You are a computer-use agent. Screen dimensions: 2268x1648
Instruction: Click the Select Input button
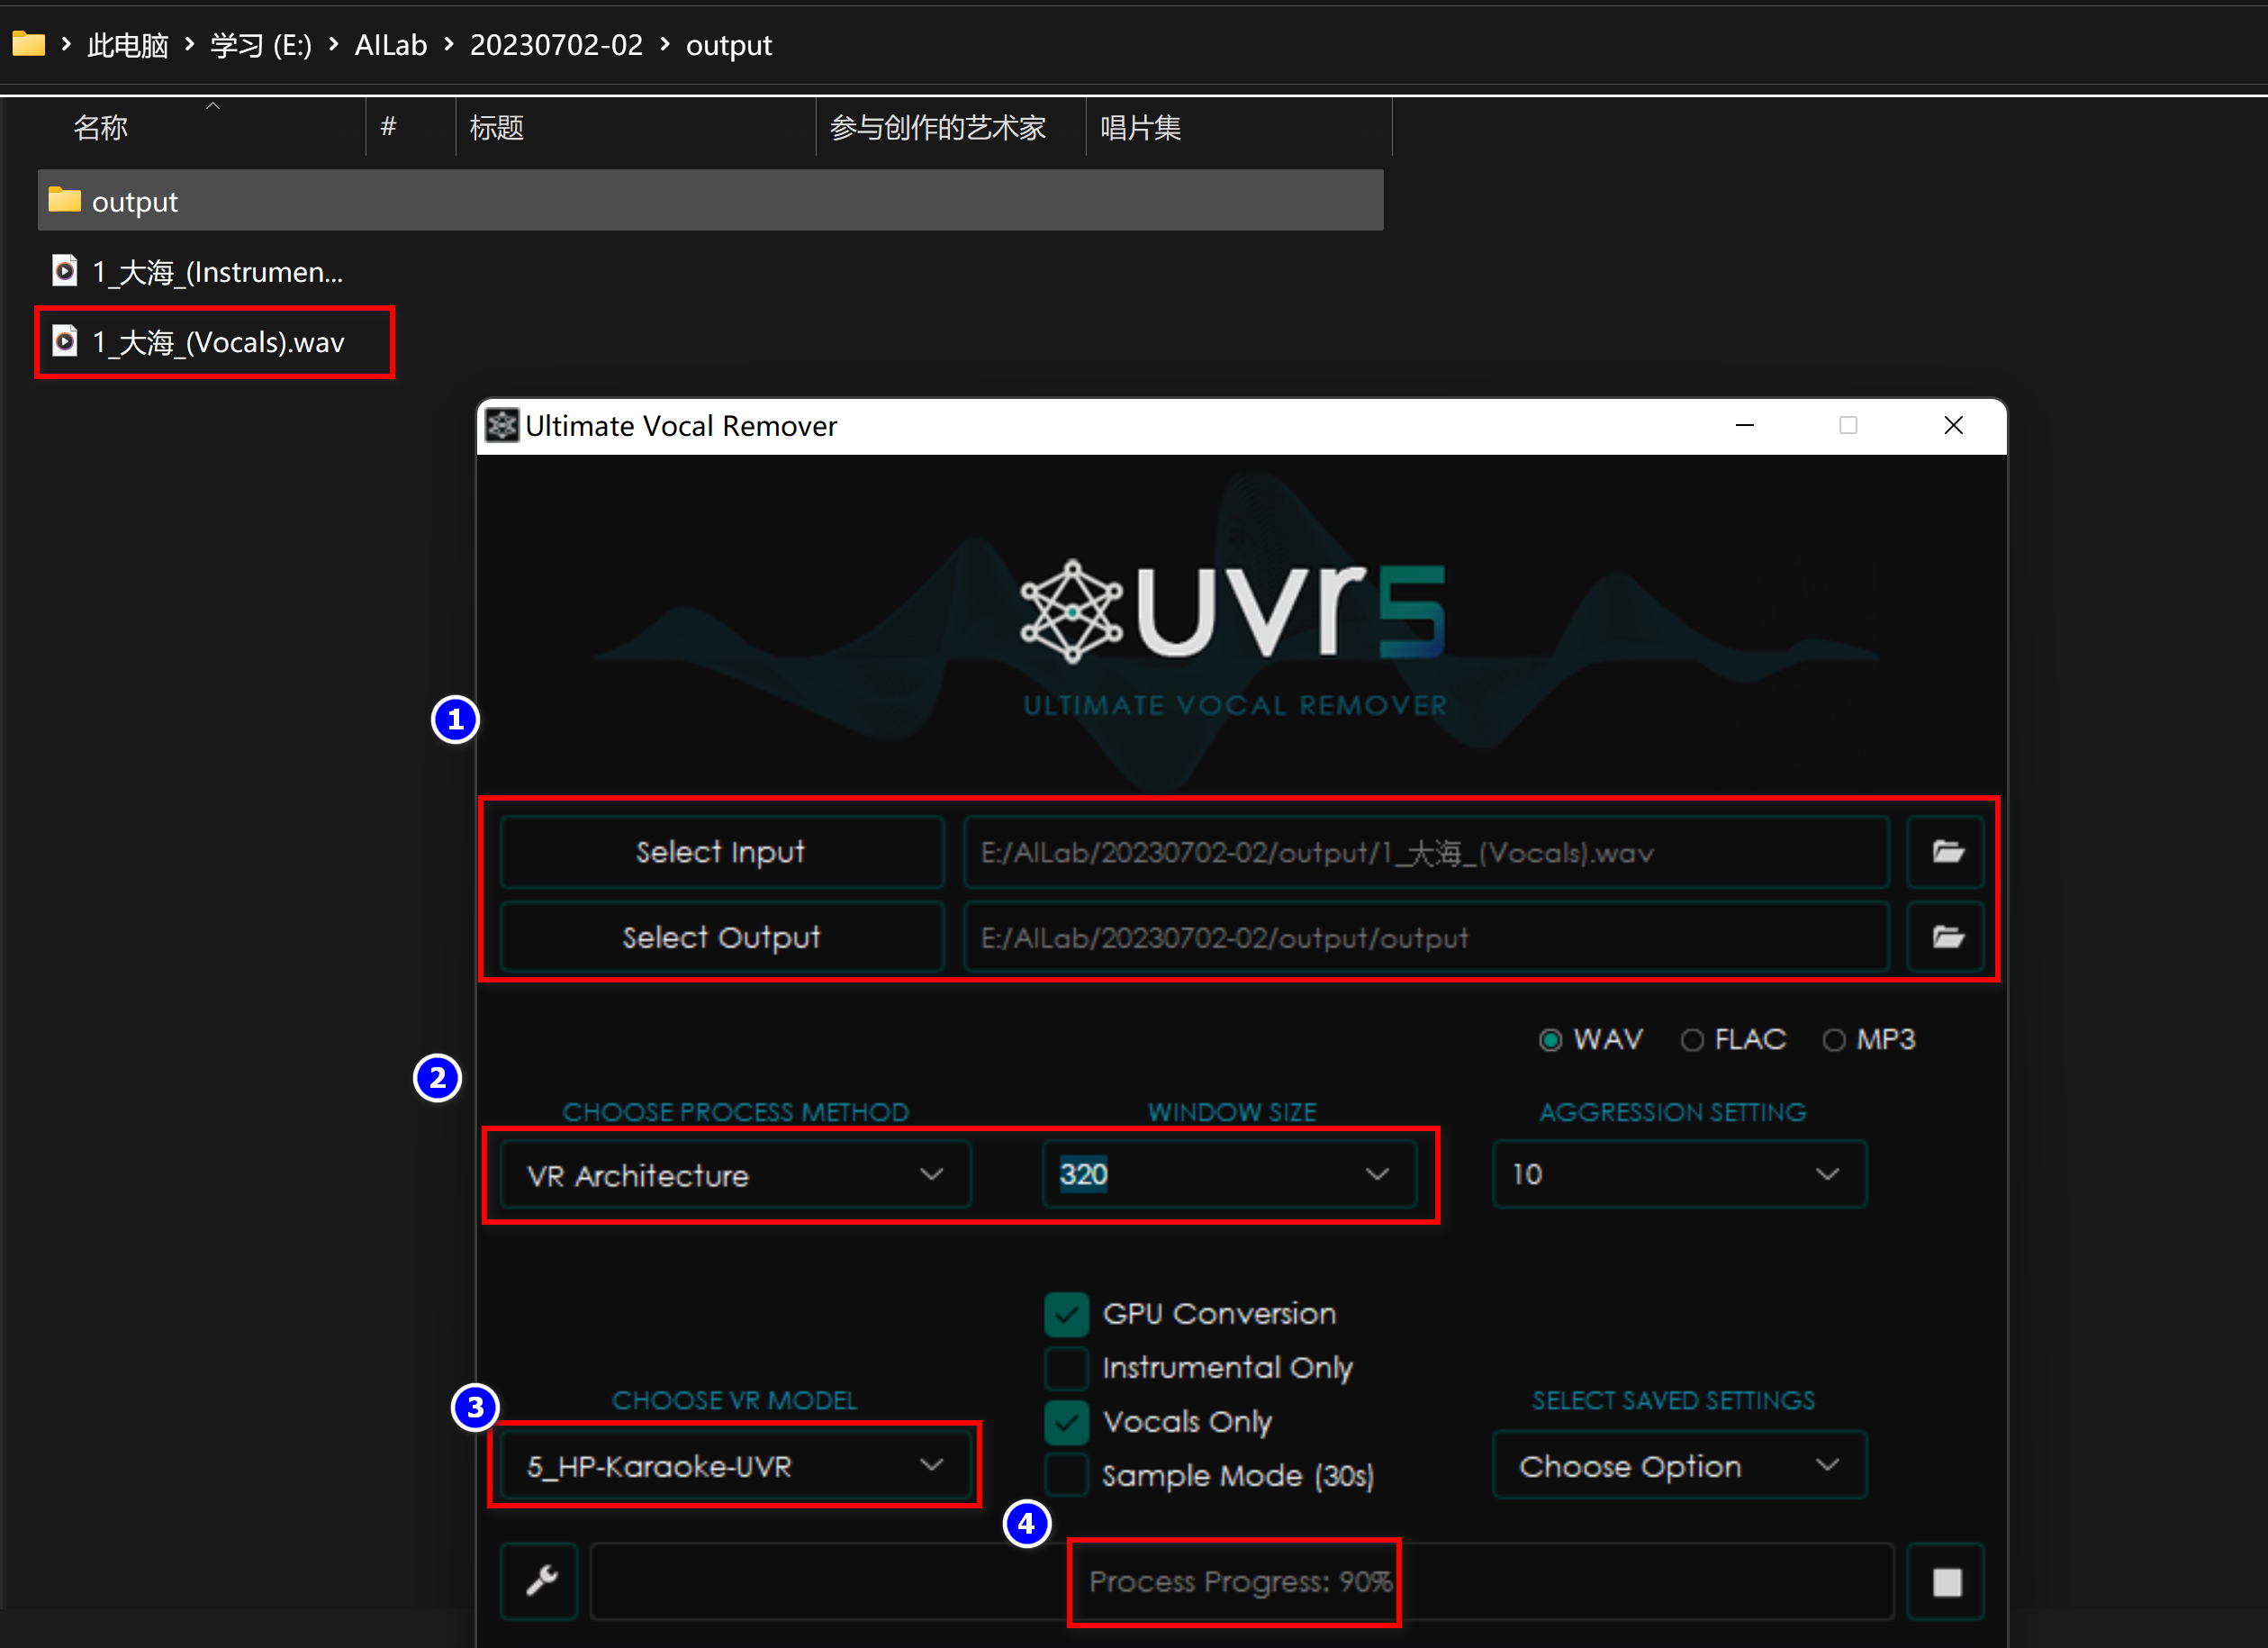(721, 852)
